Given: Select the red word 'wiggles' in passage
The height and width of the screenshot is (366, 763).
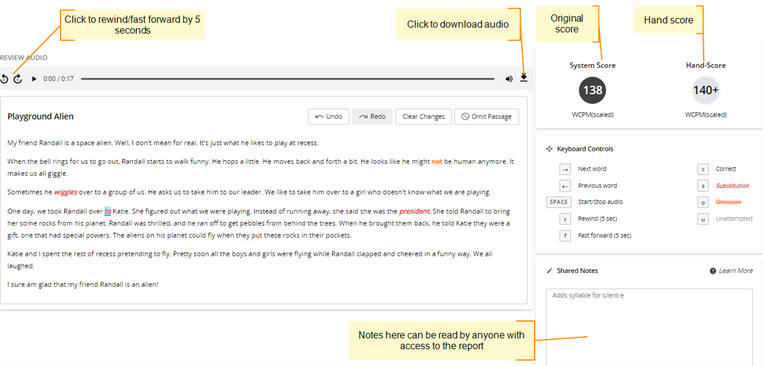Looking at the screenshot, I should pyautogui.click(x=66, y=192).
